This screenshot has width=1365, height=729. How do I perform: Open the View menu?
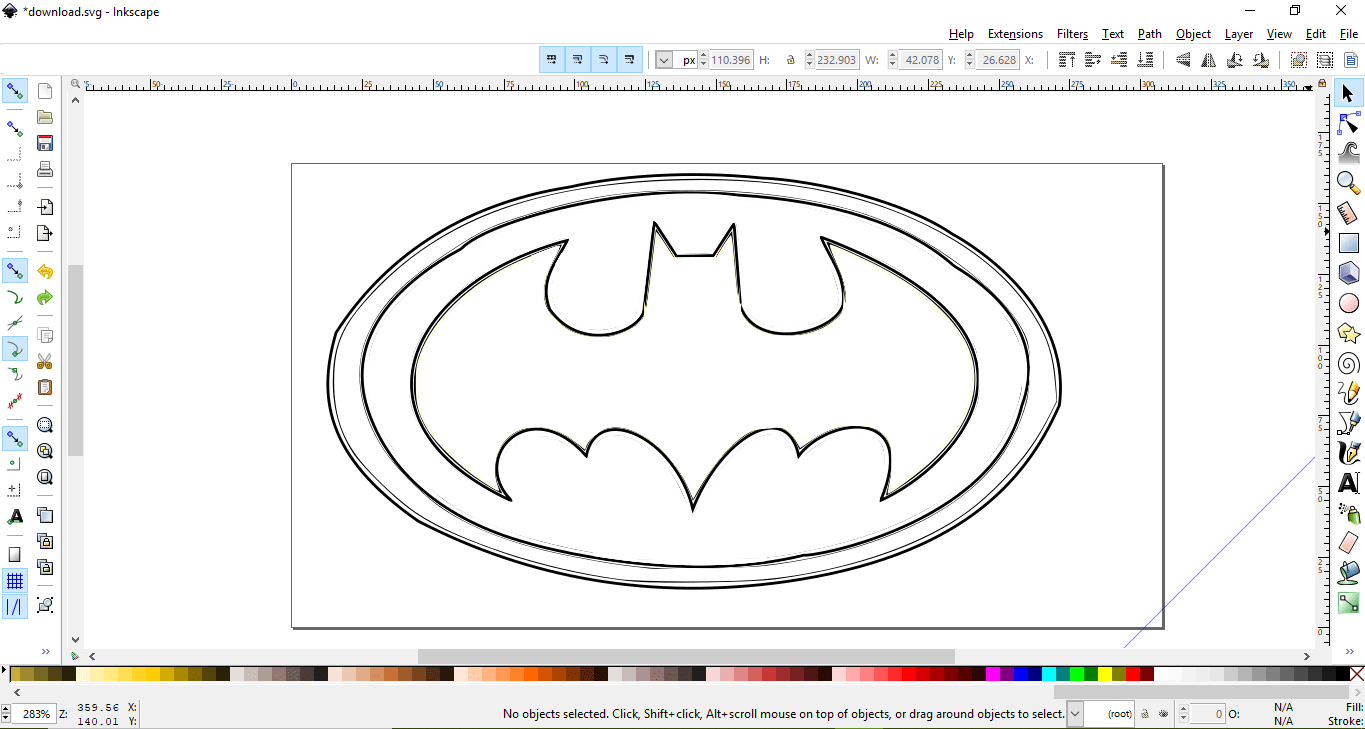coord(1279,34)
